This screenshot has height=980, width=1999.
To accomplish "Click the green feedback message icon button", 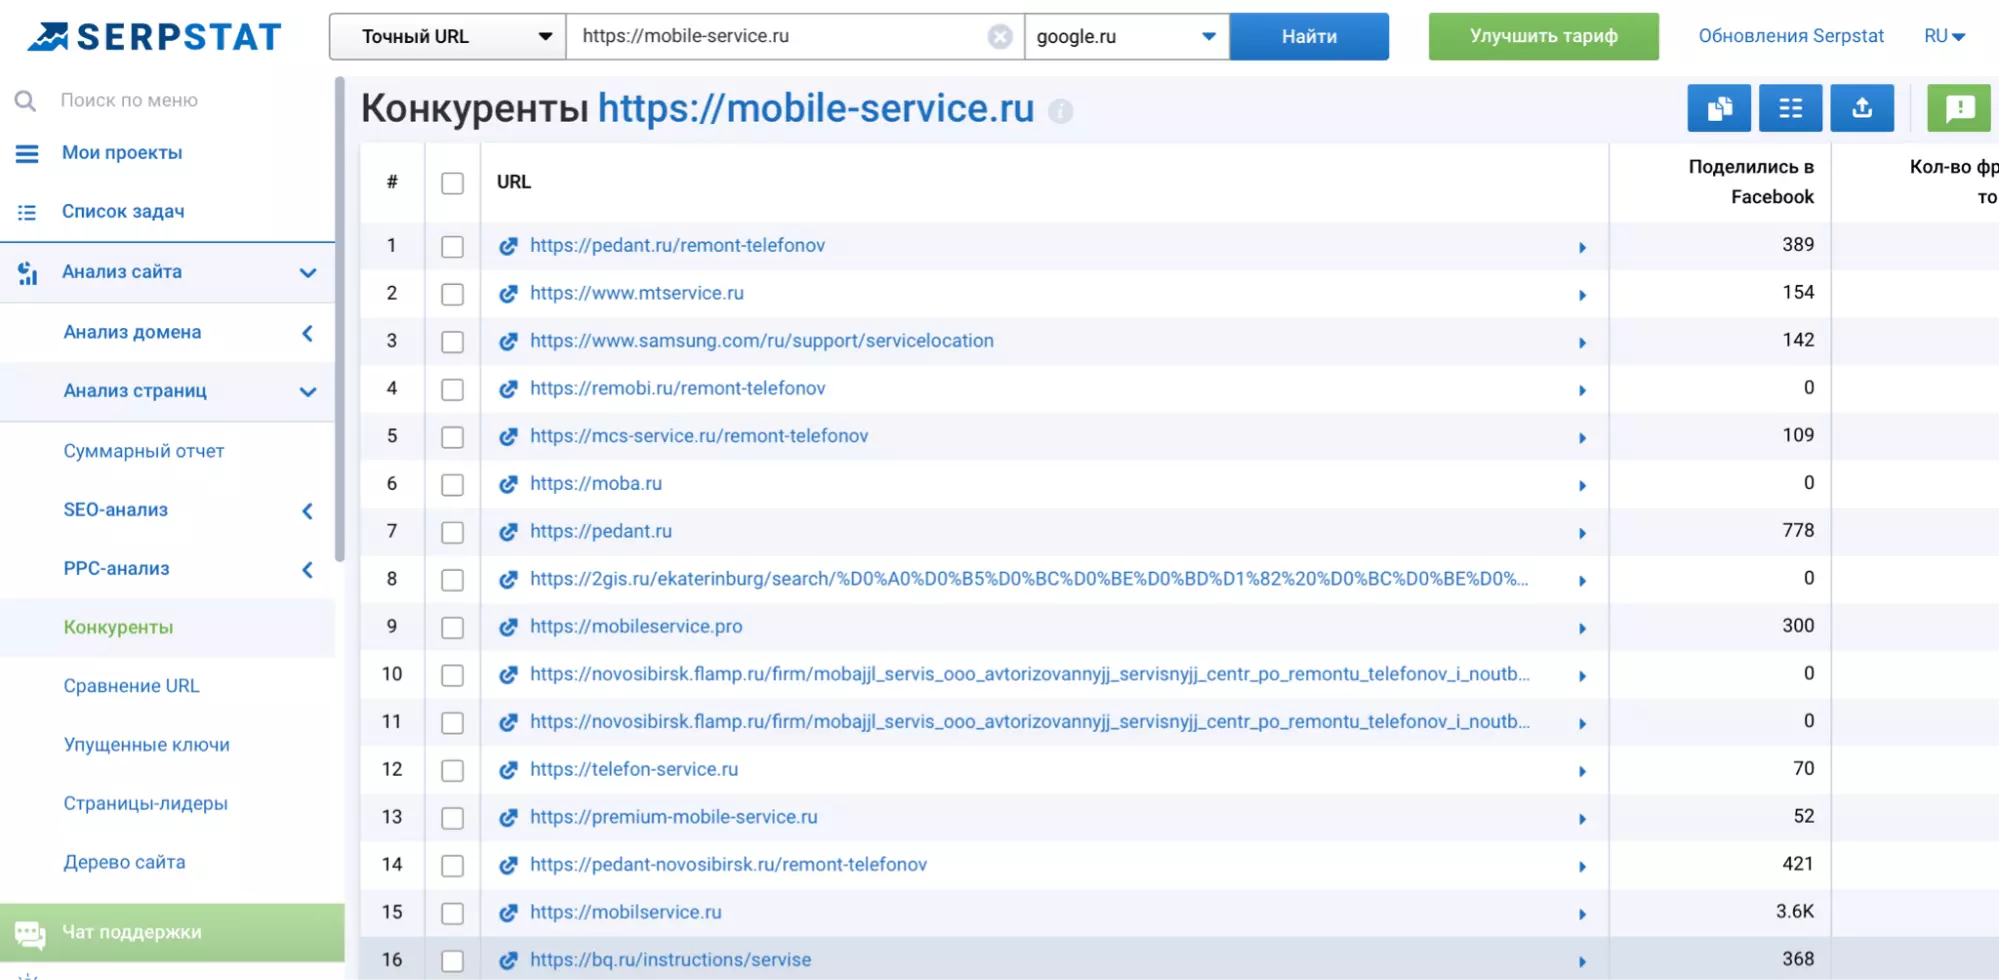I will (x=1959, y=108).
